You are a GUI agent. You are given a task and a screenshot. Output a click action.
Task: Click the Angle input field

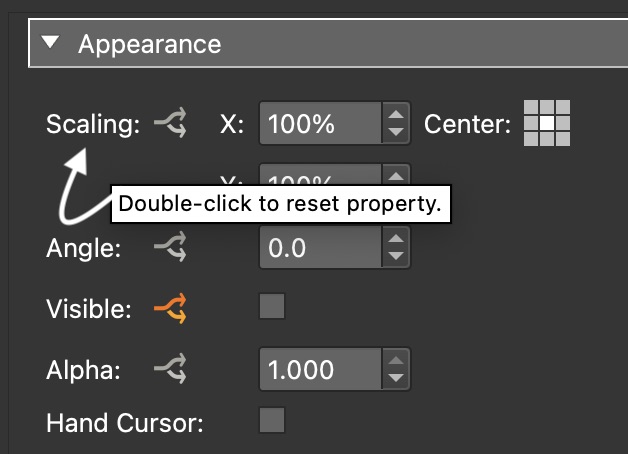(320, 249)
